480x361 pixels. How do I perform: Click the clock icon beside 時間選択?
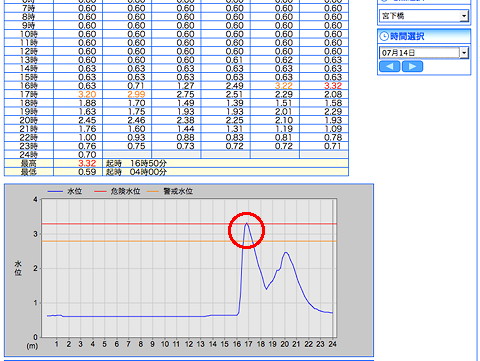pos(384,36)
